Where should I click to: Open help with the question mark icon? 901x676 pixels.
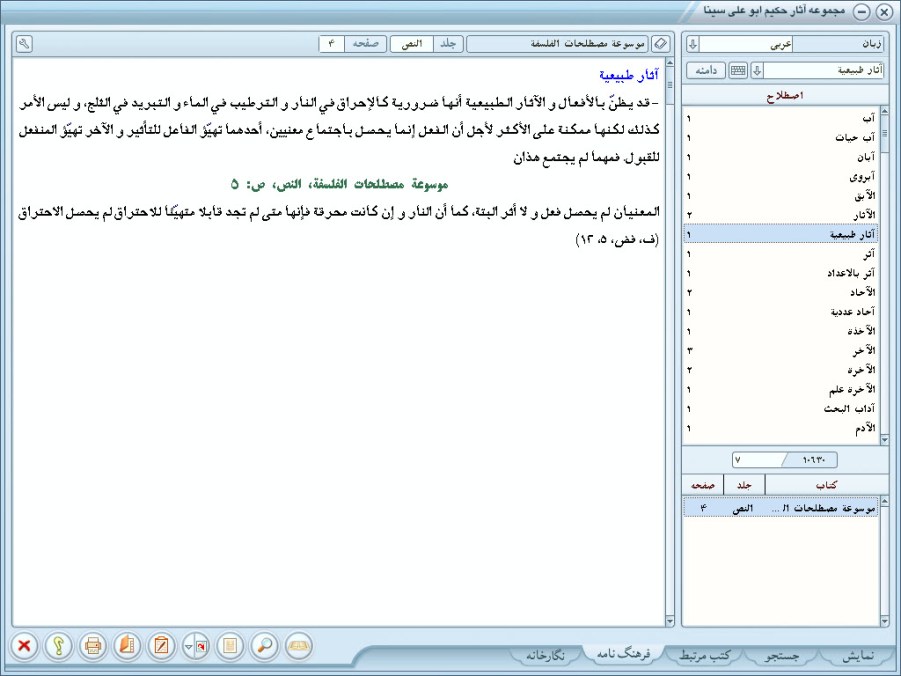pos(58,646)
